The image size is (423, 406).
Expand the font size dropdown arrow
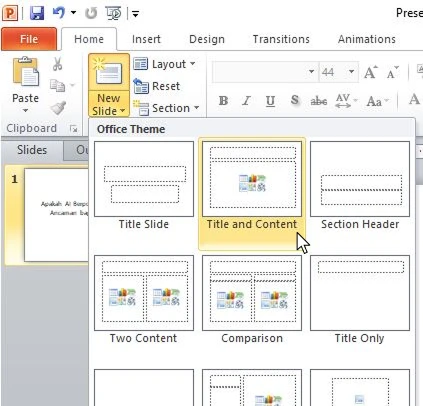click(x=351, y=72)
